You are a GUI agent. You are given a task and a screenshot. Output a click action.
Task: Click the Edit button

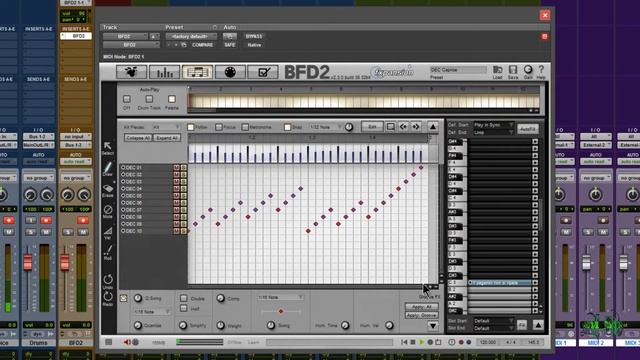point(372,127)
